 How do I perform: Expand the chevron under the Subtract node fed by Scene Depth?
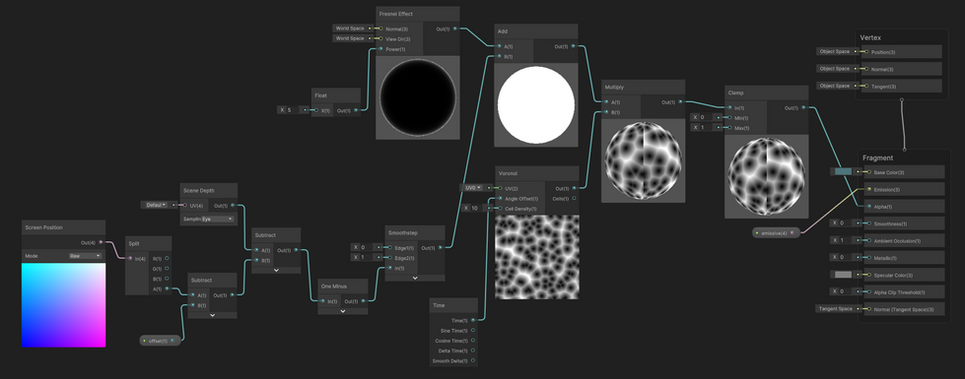(276, 269)
